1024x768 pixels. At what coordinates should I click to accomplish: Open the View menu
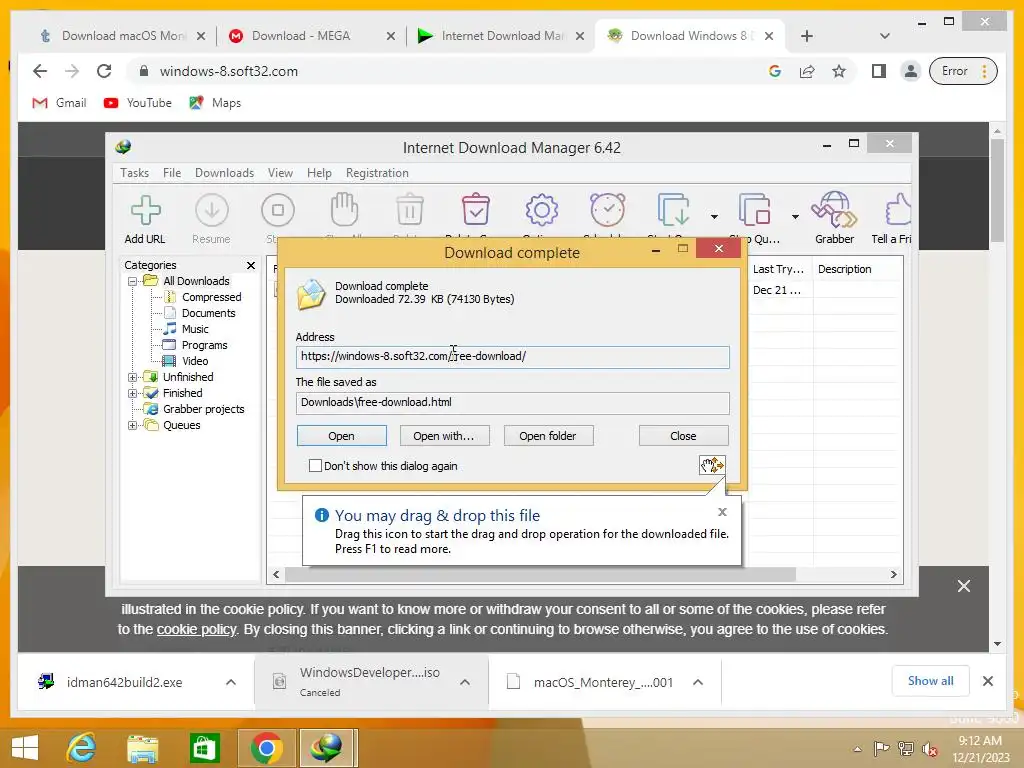point(280,173)
